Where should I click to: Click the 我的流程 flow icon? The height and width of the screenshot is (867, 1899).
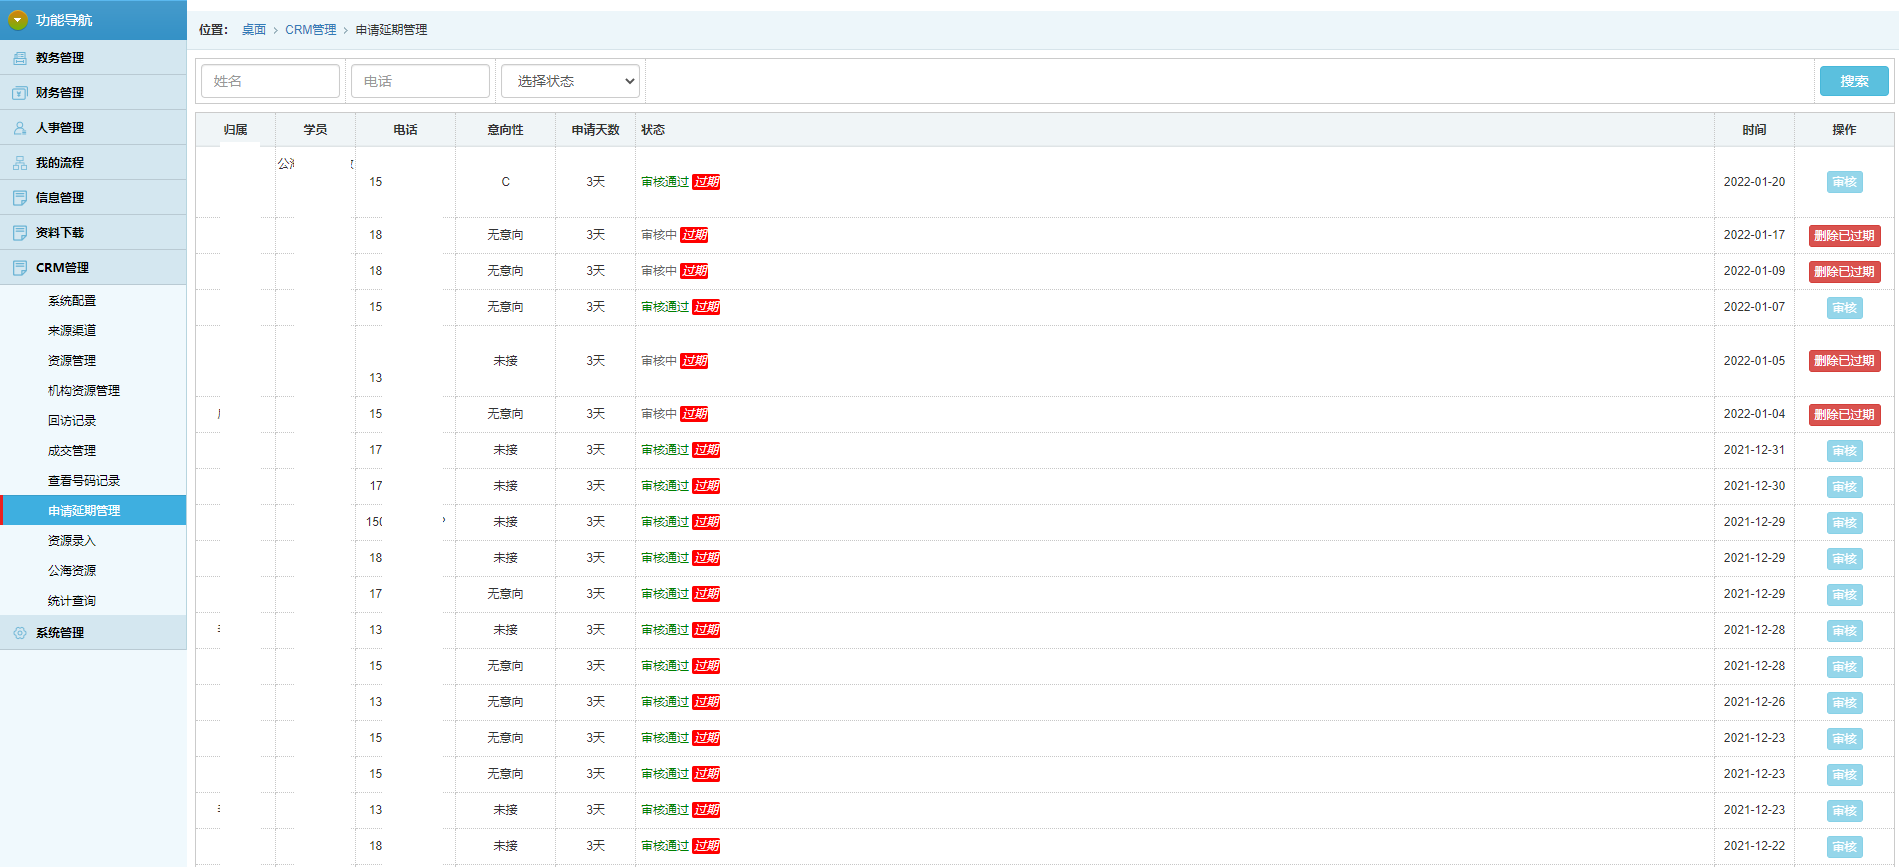pos(20,163)
